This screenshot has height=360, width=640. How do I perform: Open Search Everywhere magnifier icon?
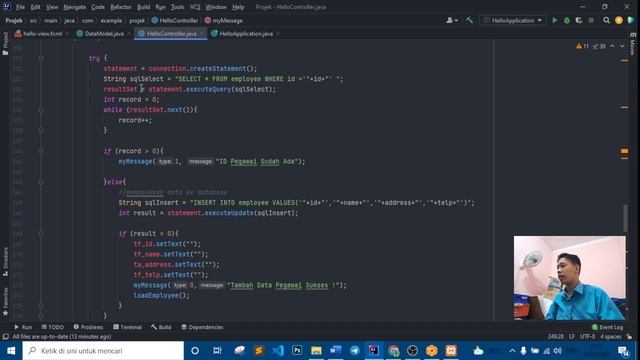[x=607, y=20]
